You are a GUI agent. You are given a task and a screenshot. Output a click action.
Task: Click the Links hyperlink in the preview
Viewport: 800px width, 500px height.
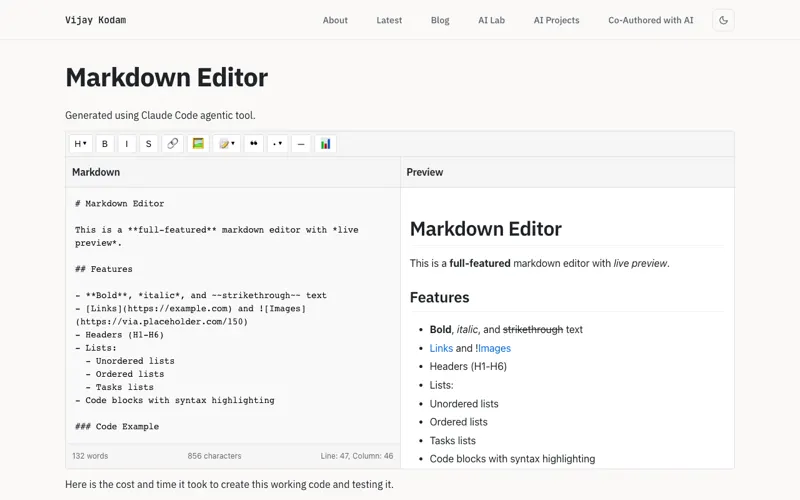click(x=441, y=348)
